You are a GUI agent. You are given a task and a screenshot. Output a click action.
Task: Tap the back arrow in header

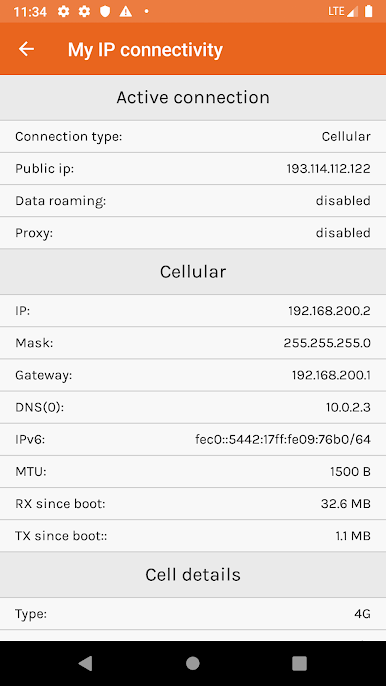(26, 49)
